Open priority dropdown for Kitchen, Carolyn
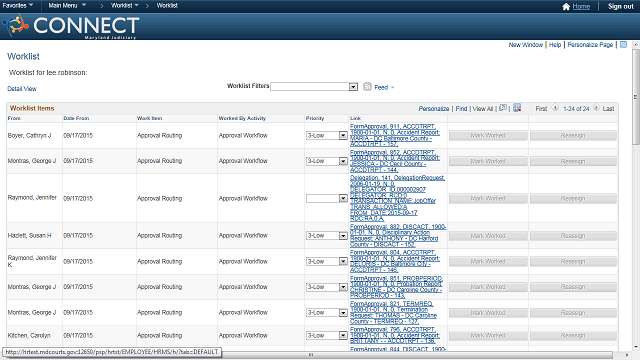640x360 pixels. coord(327,336)
